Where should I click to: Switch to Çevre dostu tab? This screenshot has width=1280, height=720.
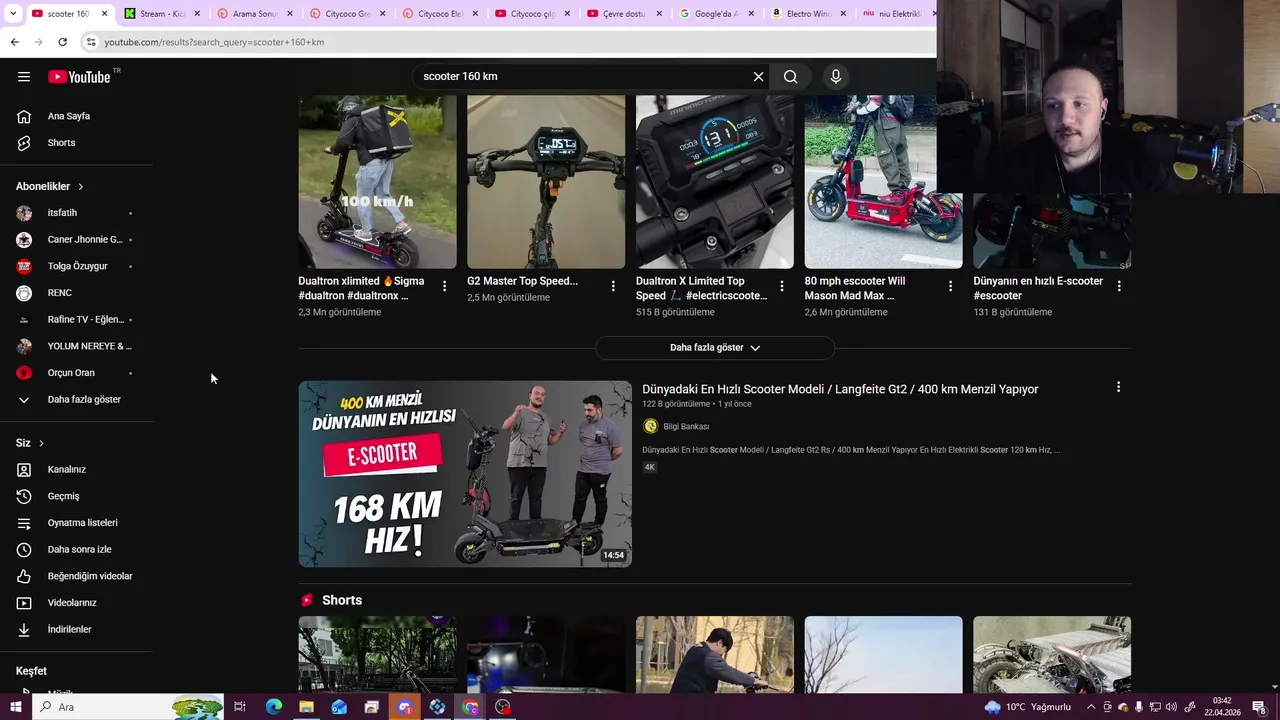pyautogui.click(x=625, y=14)
